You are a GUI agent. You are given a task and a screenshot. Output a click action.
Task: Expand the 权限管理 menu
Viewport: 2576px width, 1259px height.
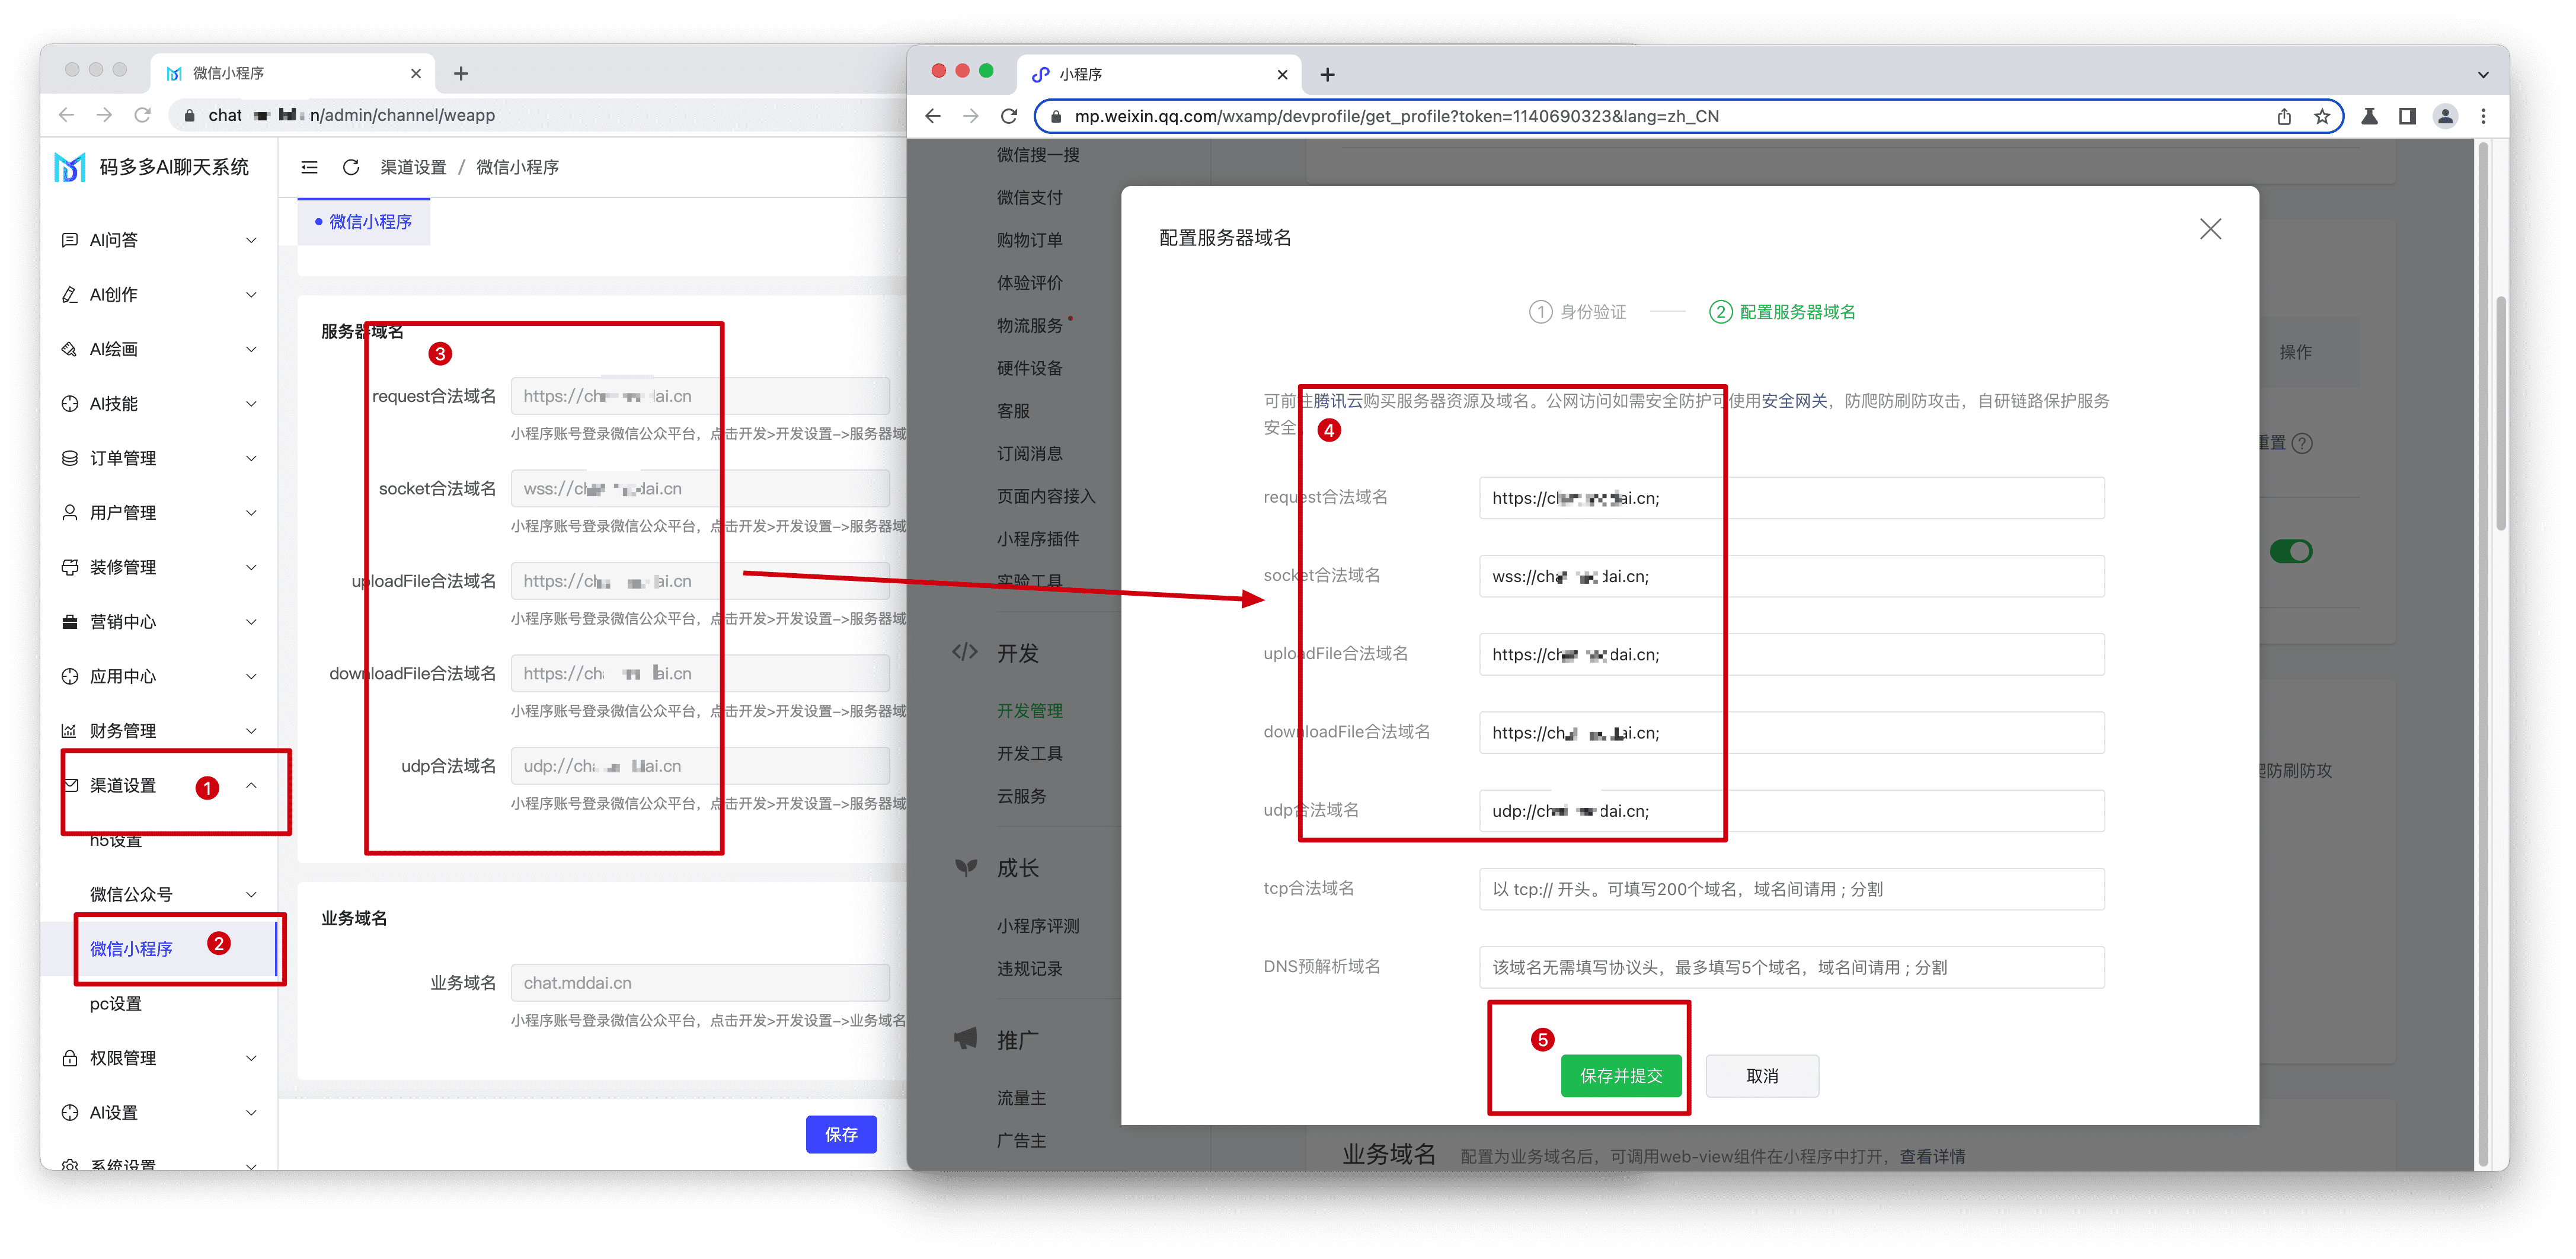[x=159, y=1058]
